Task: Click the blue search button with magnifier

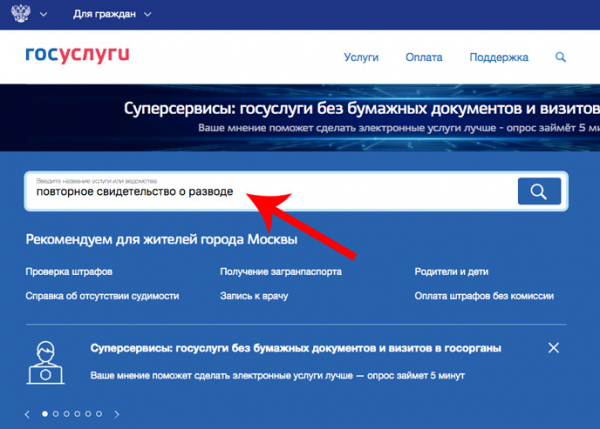Action: pos(539,191)
